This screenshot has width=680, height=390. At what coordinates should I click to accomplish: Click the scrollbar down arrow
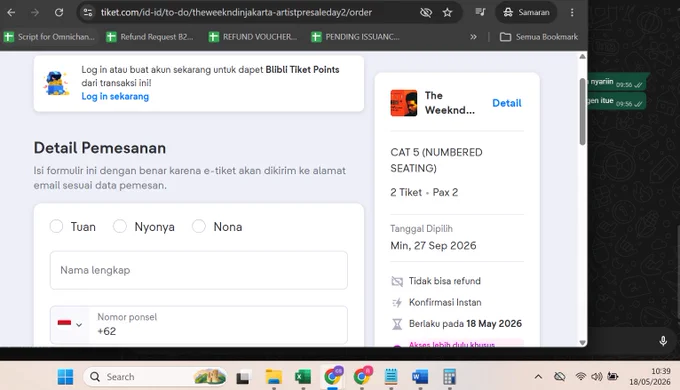pos(582,342)
